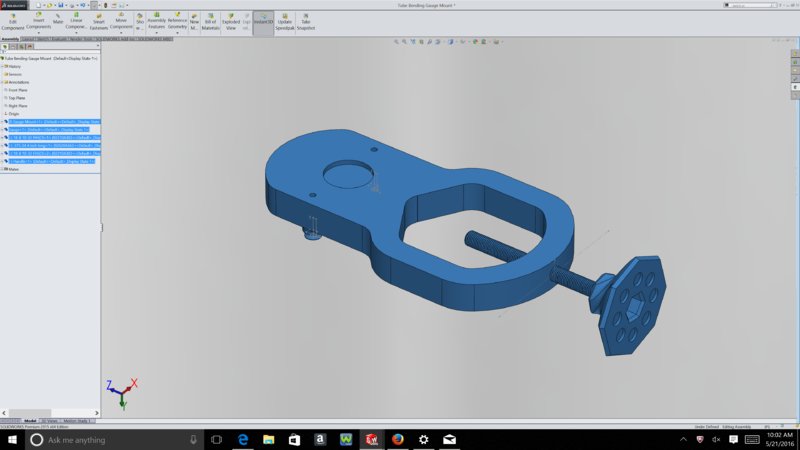Click the XYZ orientation triad
This screenshot has height=450, width=800.
[122, 393]
